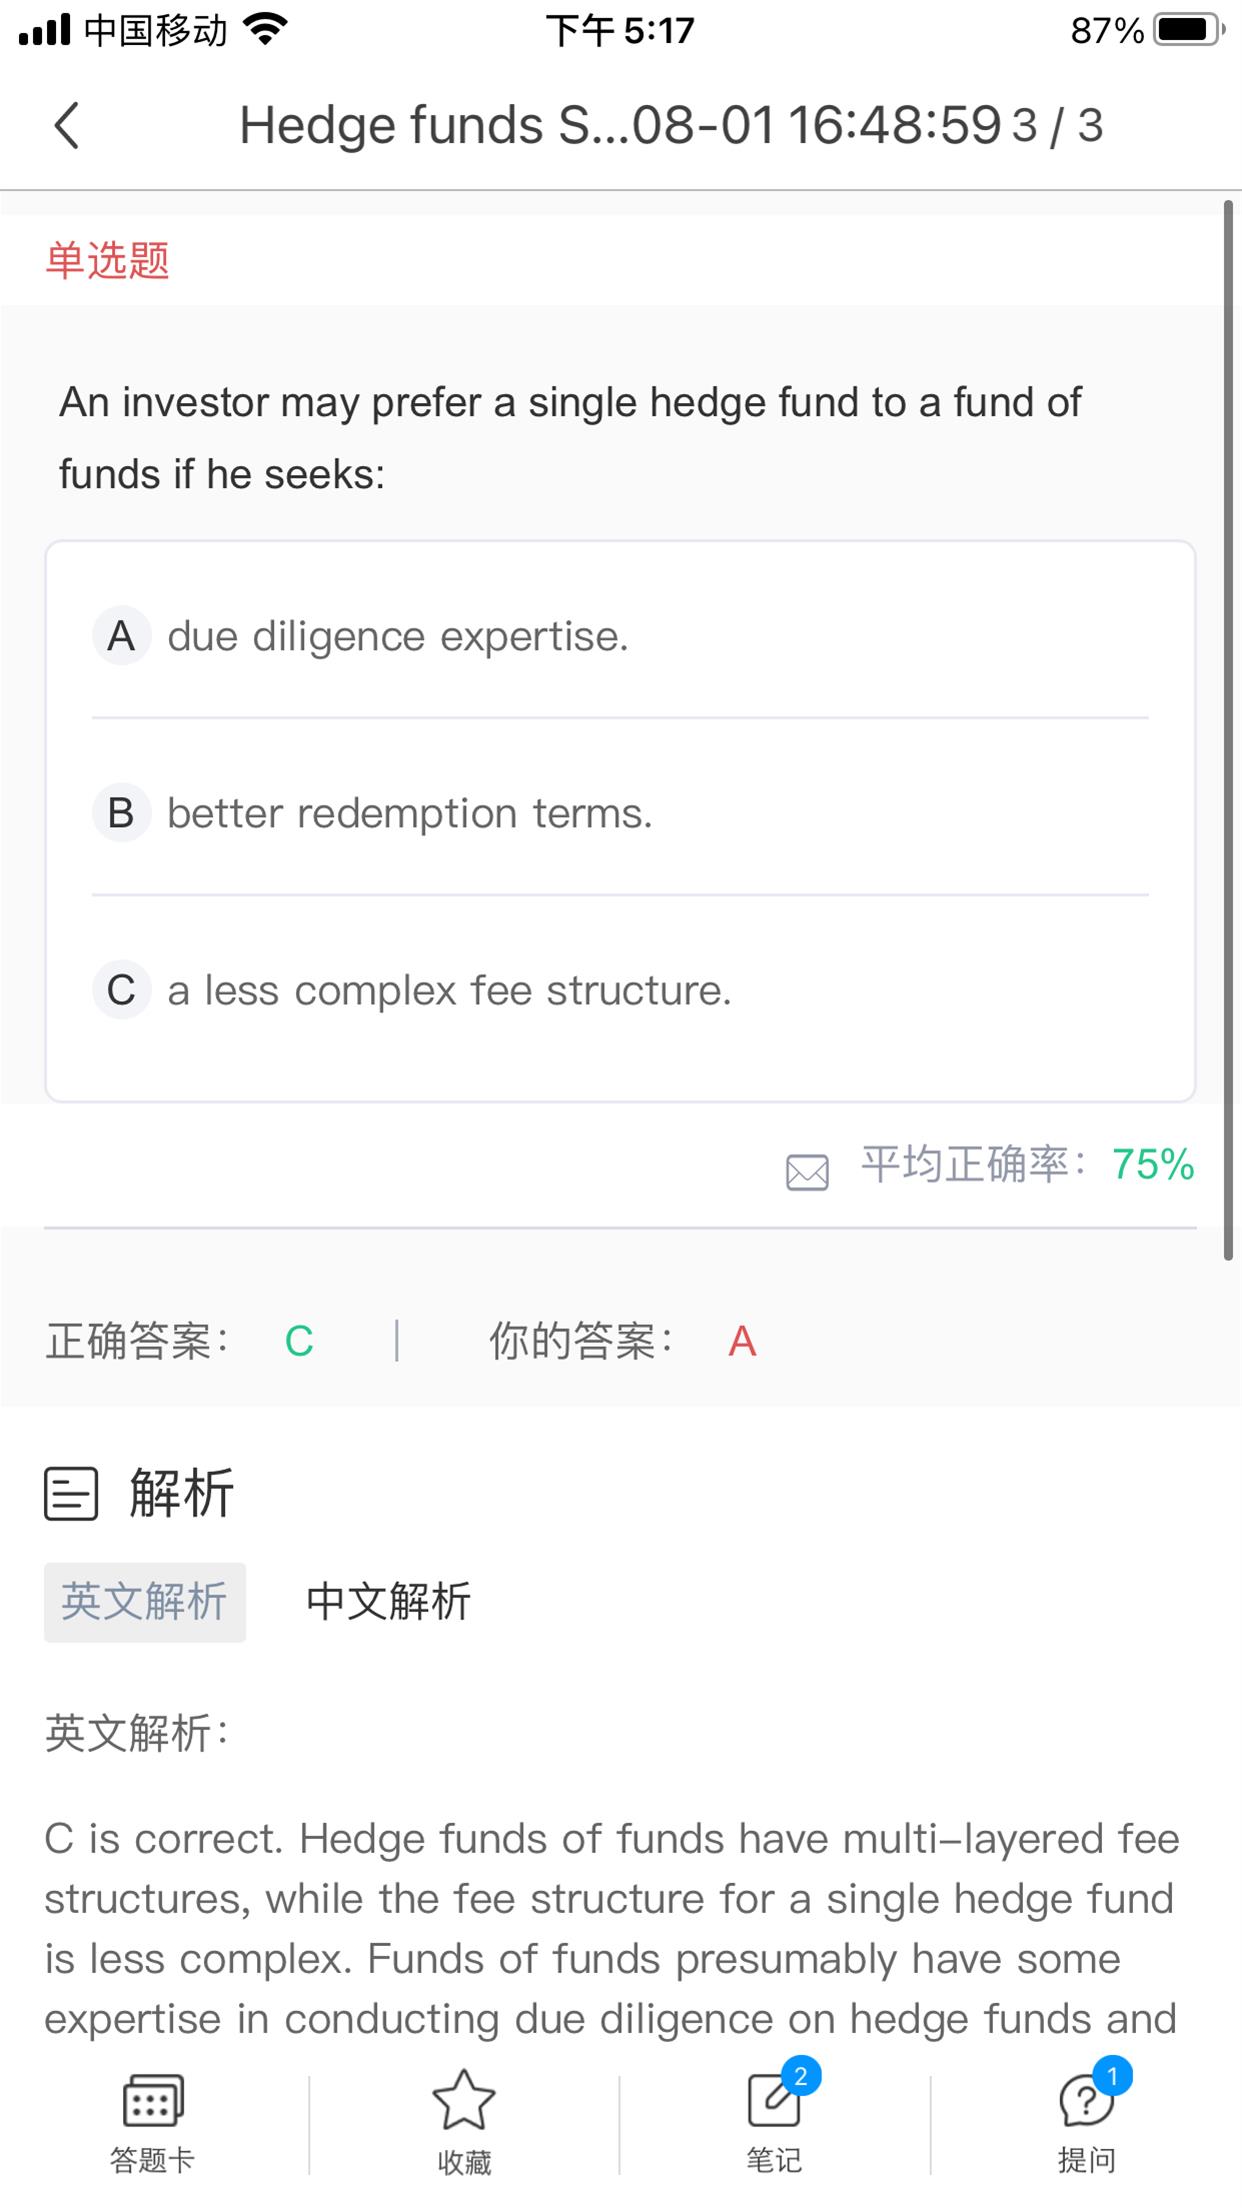
Task: Tap the star favorite (收藏) icon
Action: coord(464,2101)
